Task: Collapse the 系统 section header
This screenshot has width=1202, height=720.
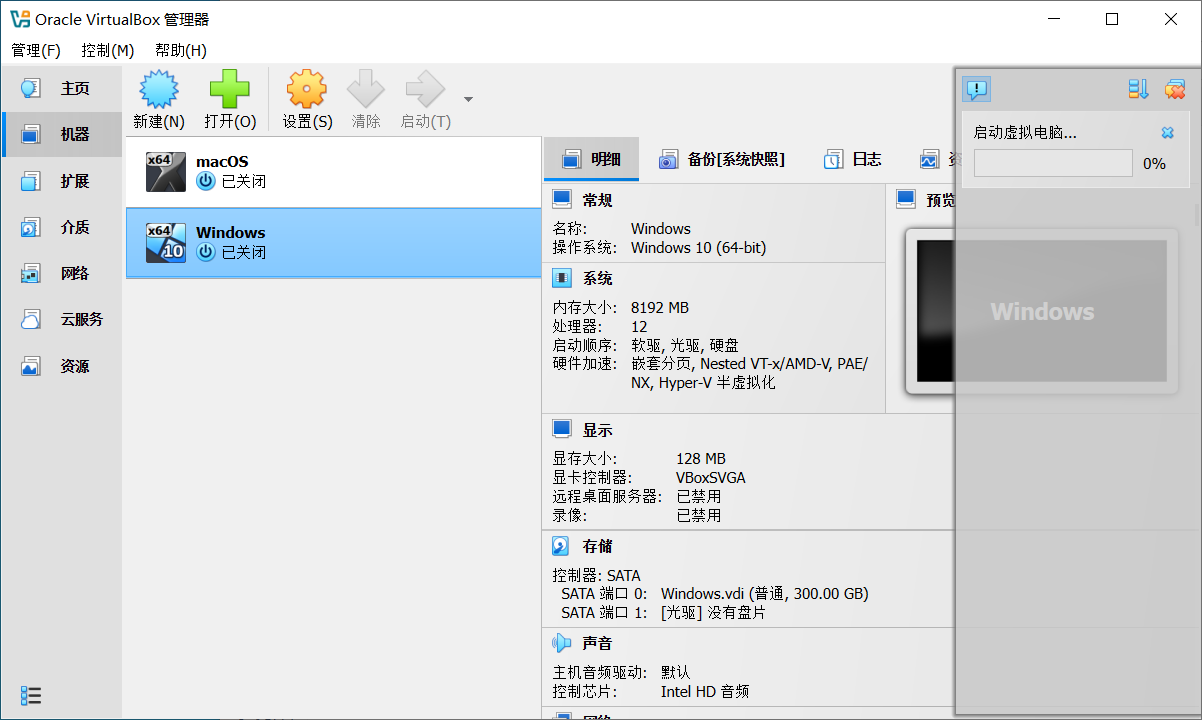Action: tap(597, 278)
